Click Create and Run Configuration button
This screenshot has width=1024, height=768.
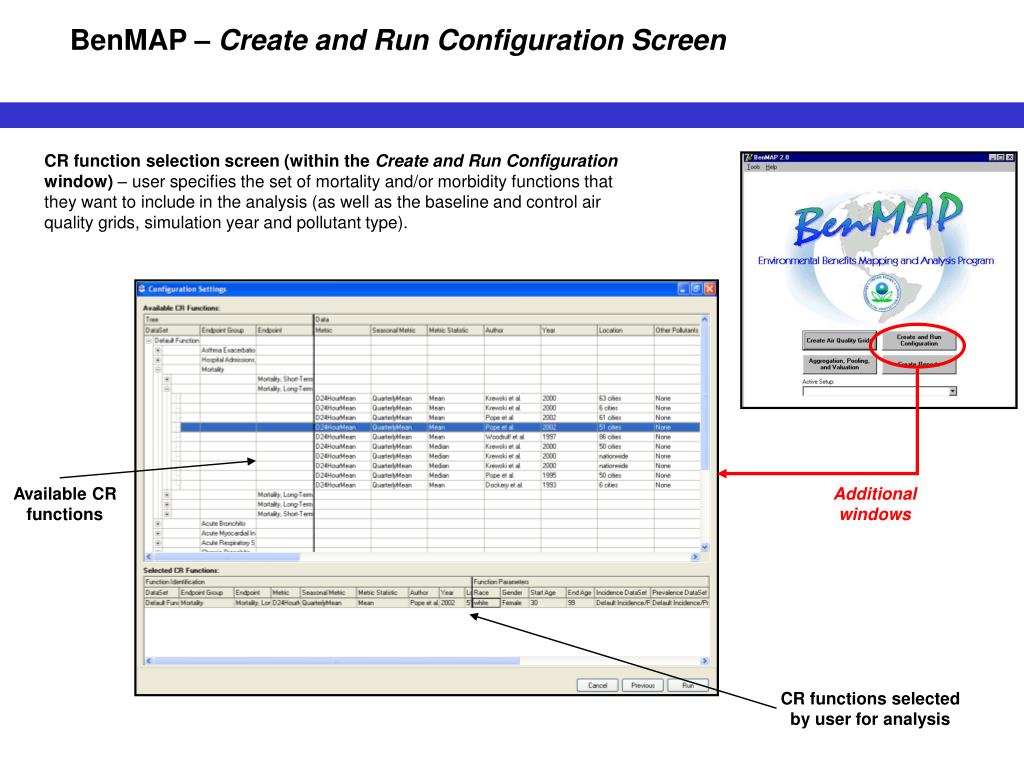(x=919, y=340)
